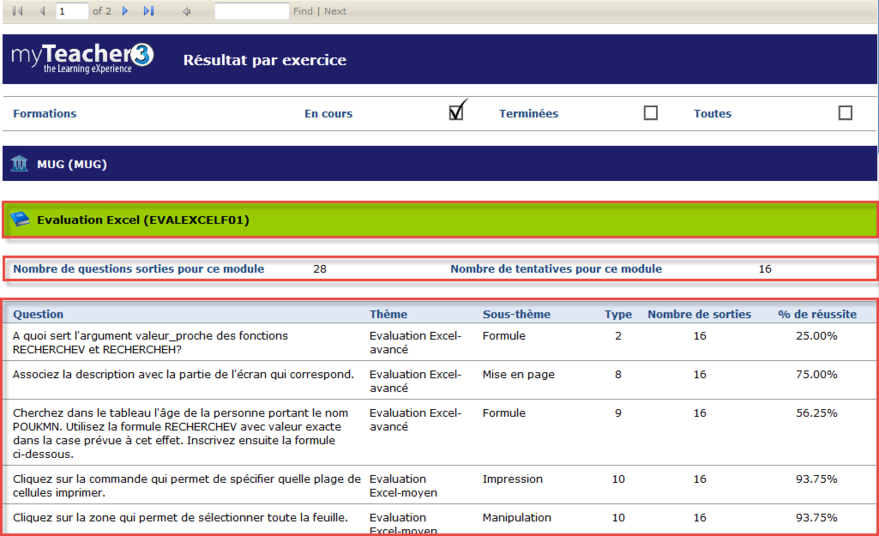The image size is (879, 536).
Task: Select the sélectionner toute la feuille question
Action: click(x=180, y=517)
